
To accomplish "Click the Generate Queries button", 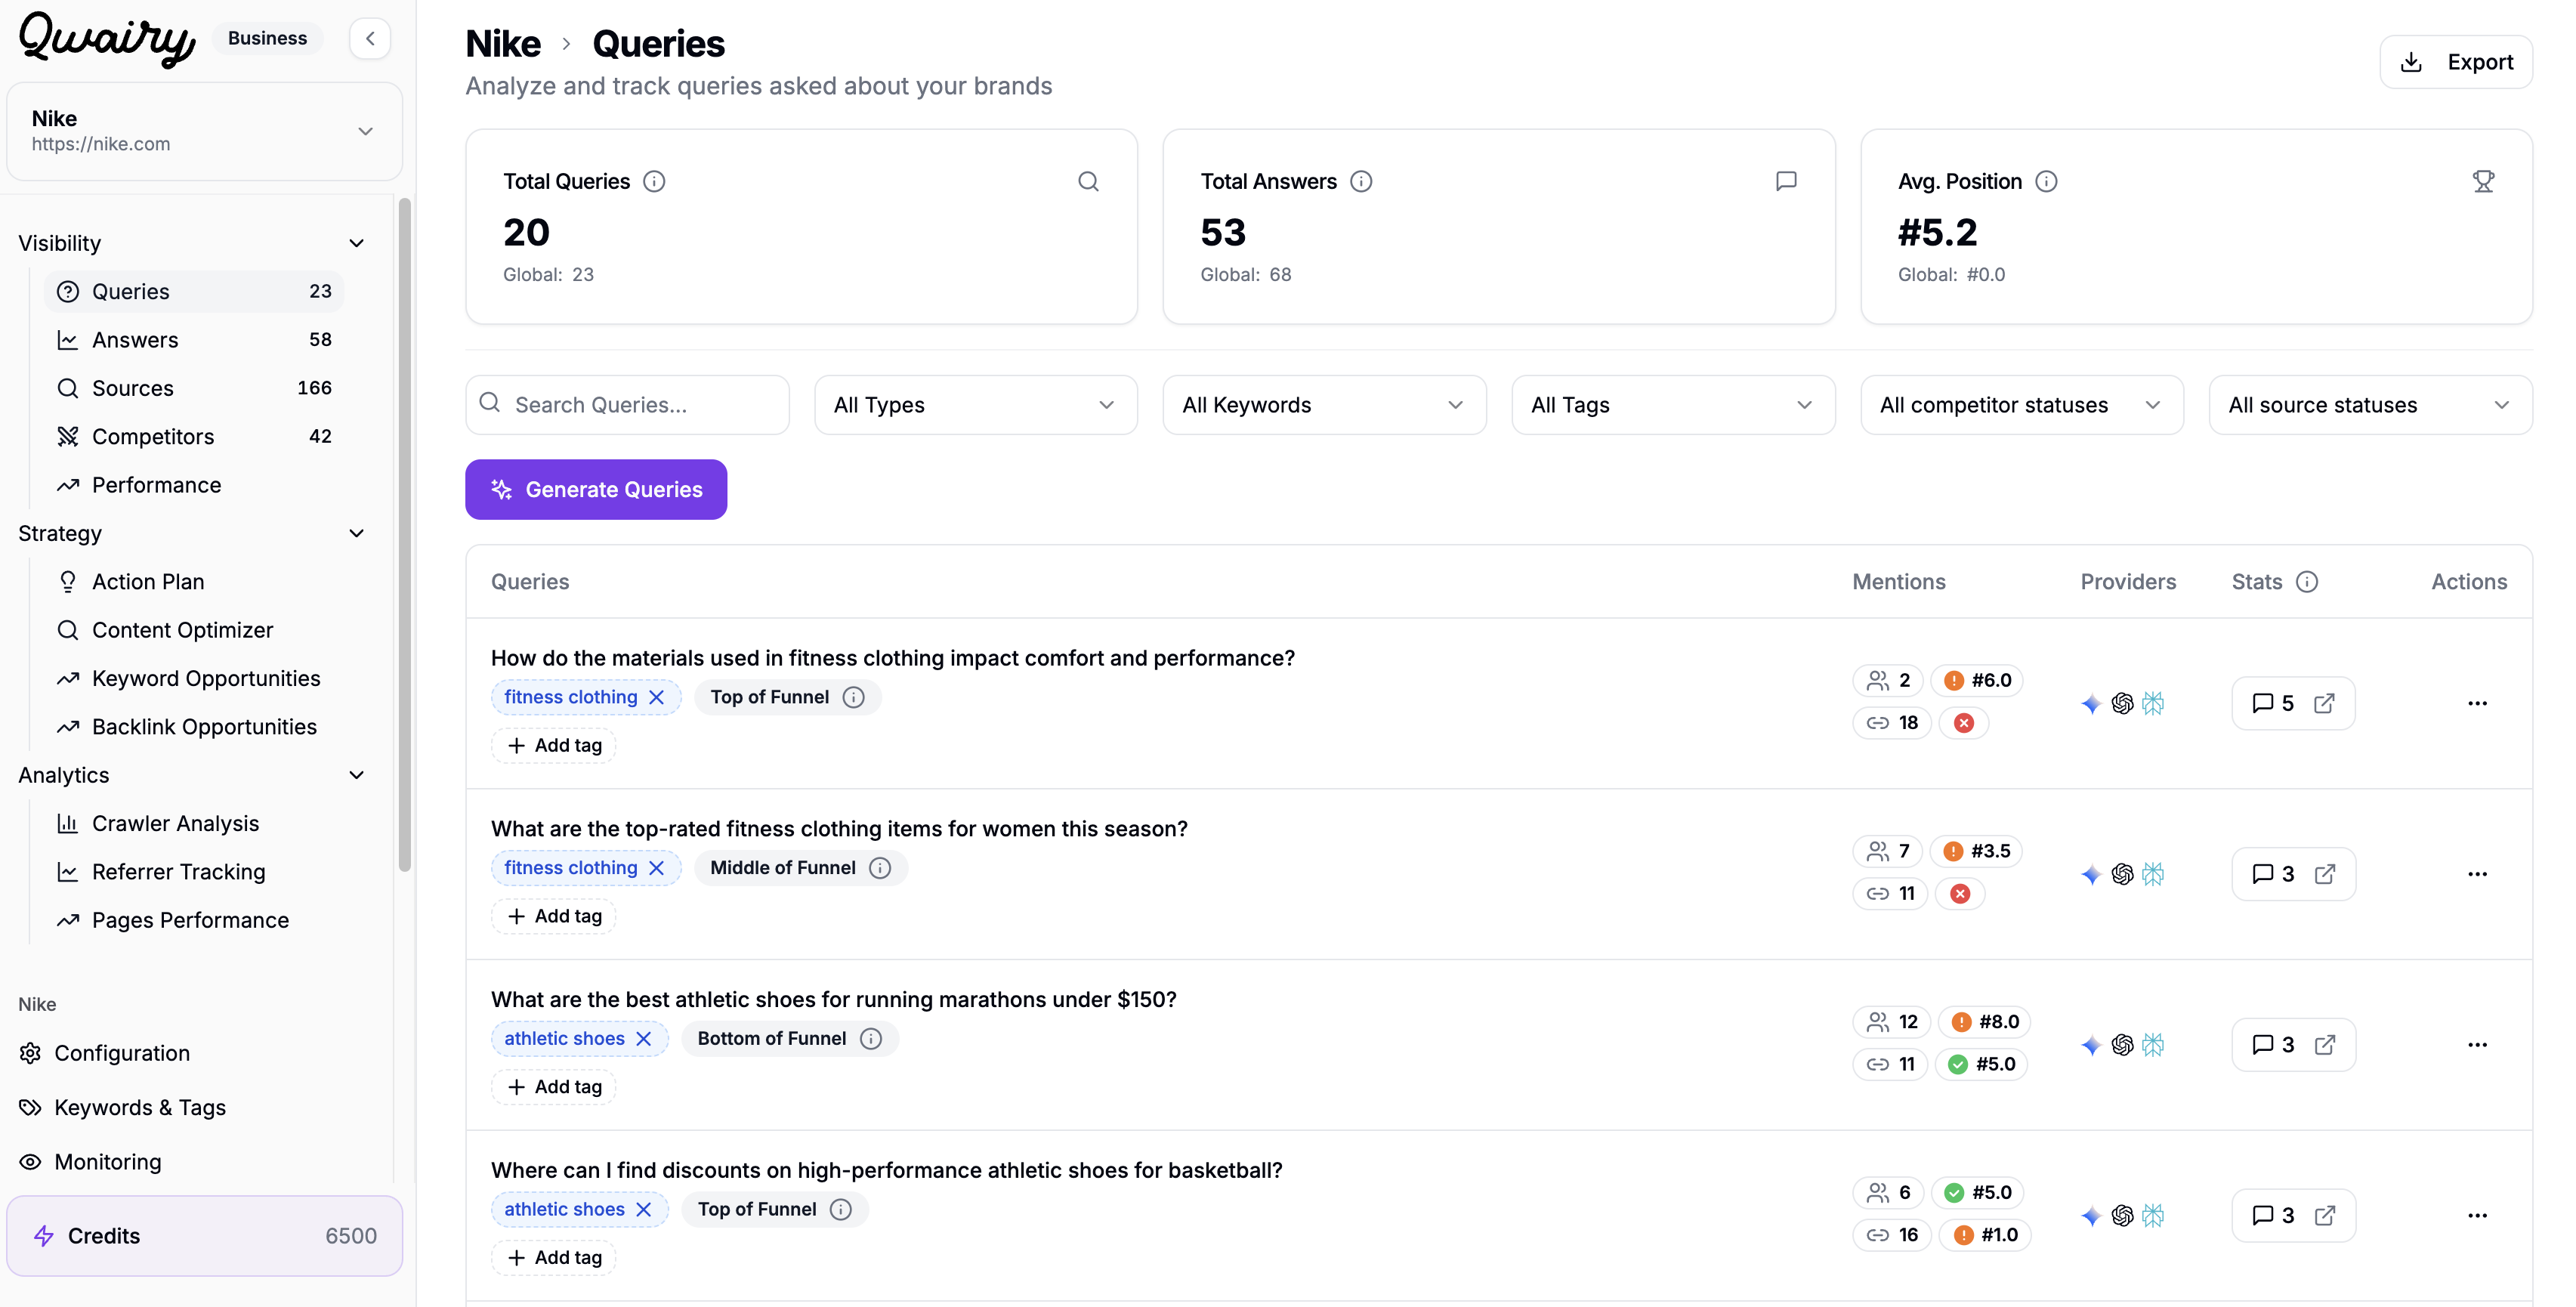I will click(595, 490).
